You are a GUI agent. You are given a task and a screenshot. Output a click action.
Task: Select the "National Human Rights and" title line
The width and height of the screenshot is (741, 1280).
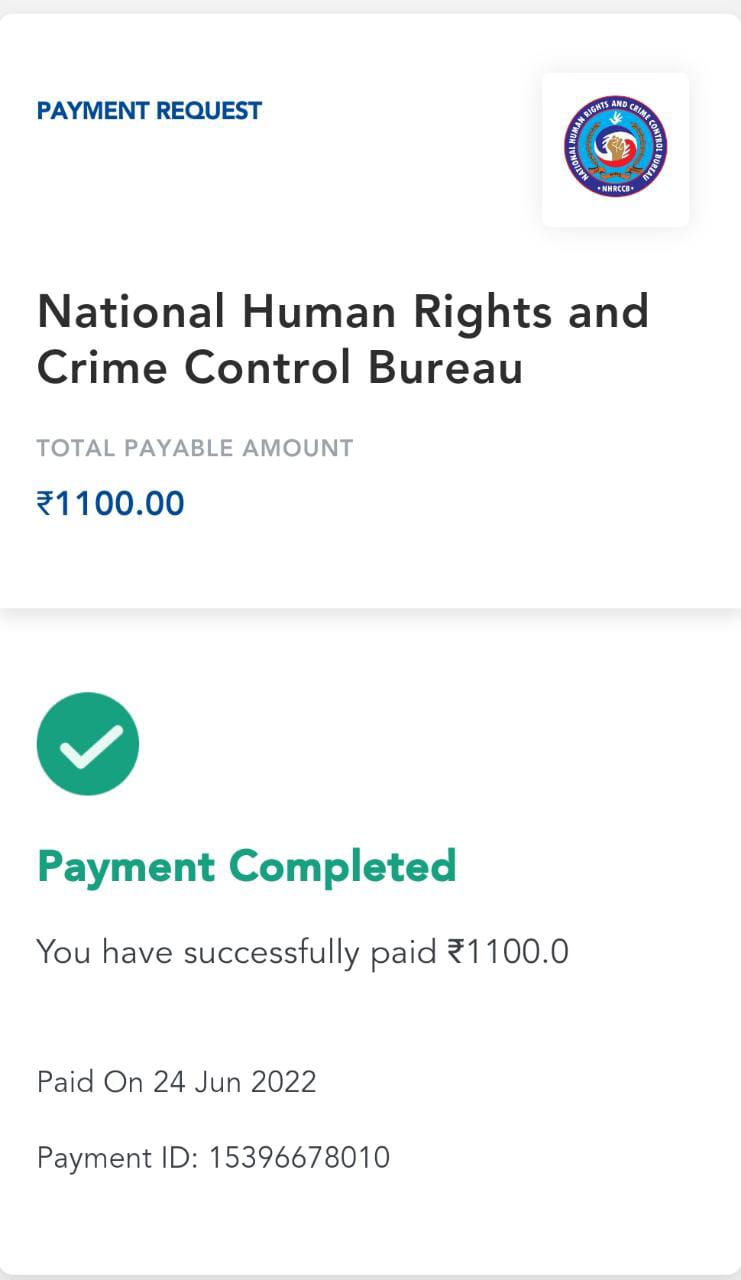coord(343,312)
